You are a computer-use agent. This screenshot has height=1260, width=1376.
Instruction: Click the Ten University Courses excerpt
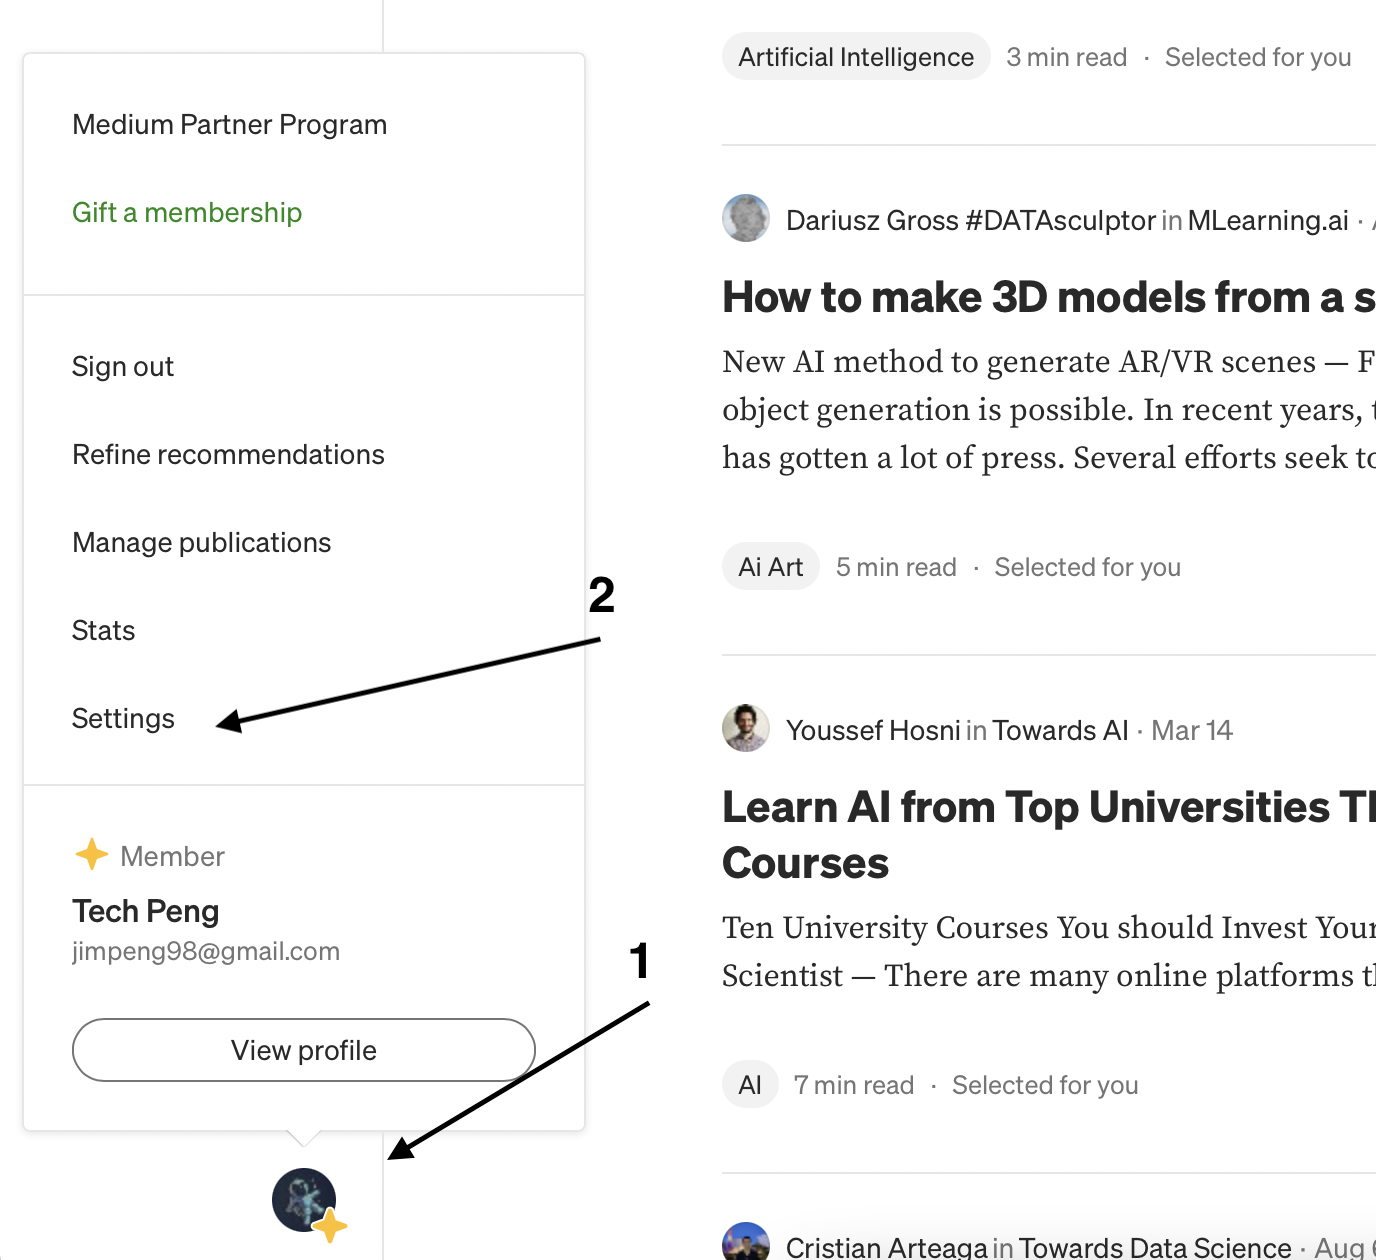click(x=1049, y=951)
